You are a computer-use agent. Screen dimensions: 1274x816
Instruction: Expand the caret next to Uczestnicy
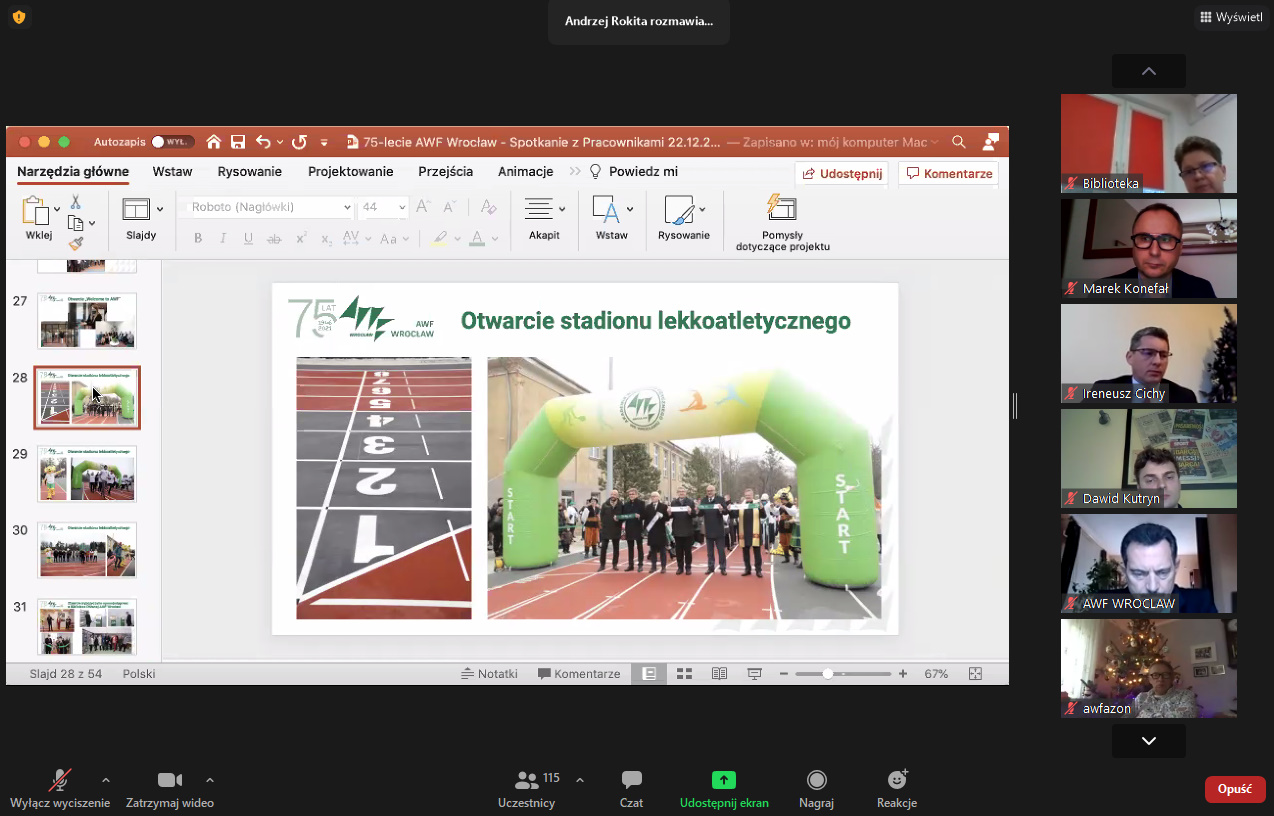click(580, 780)
